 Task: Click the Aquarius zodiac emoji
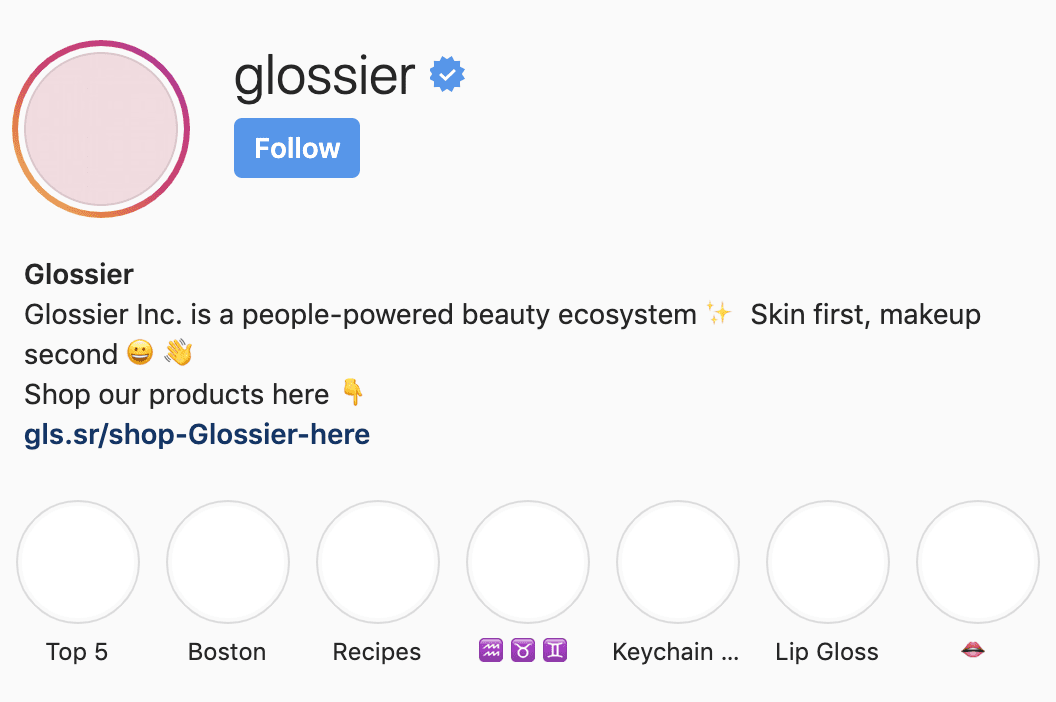click(491, 651)
